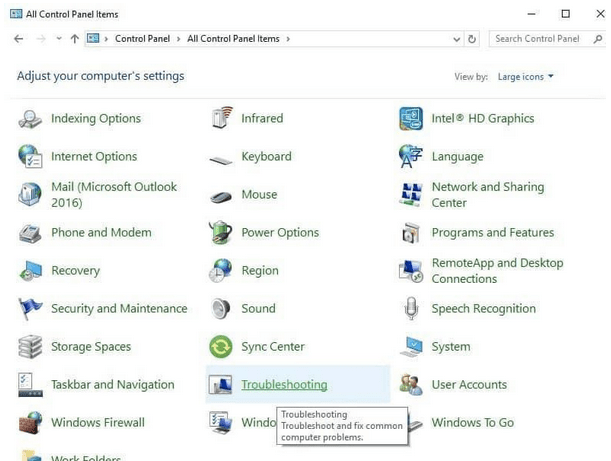Click the Security and Maintenance flag icon
The height and width of the screenshot is (461, 611).
point(29,309)
